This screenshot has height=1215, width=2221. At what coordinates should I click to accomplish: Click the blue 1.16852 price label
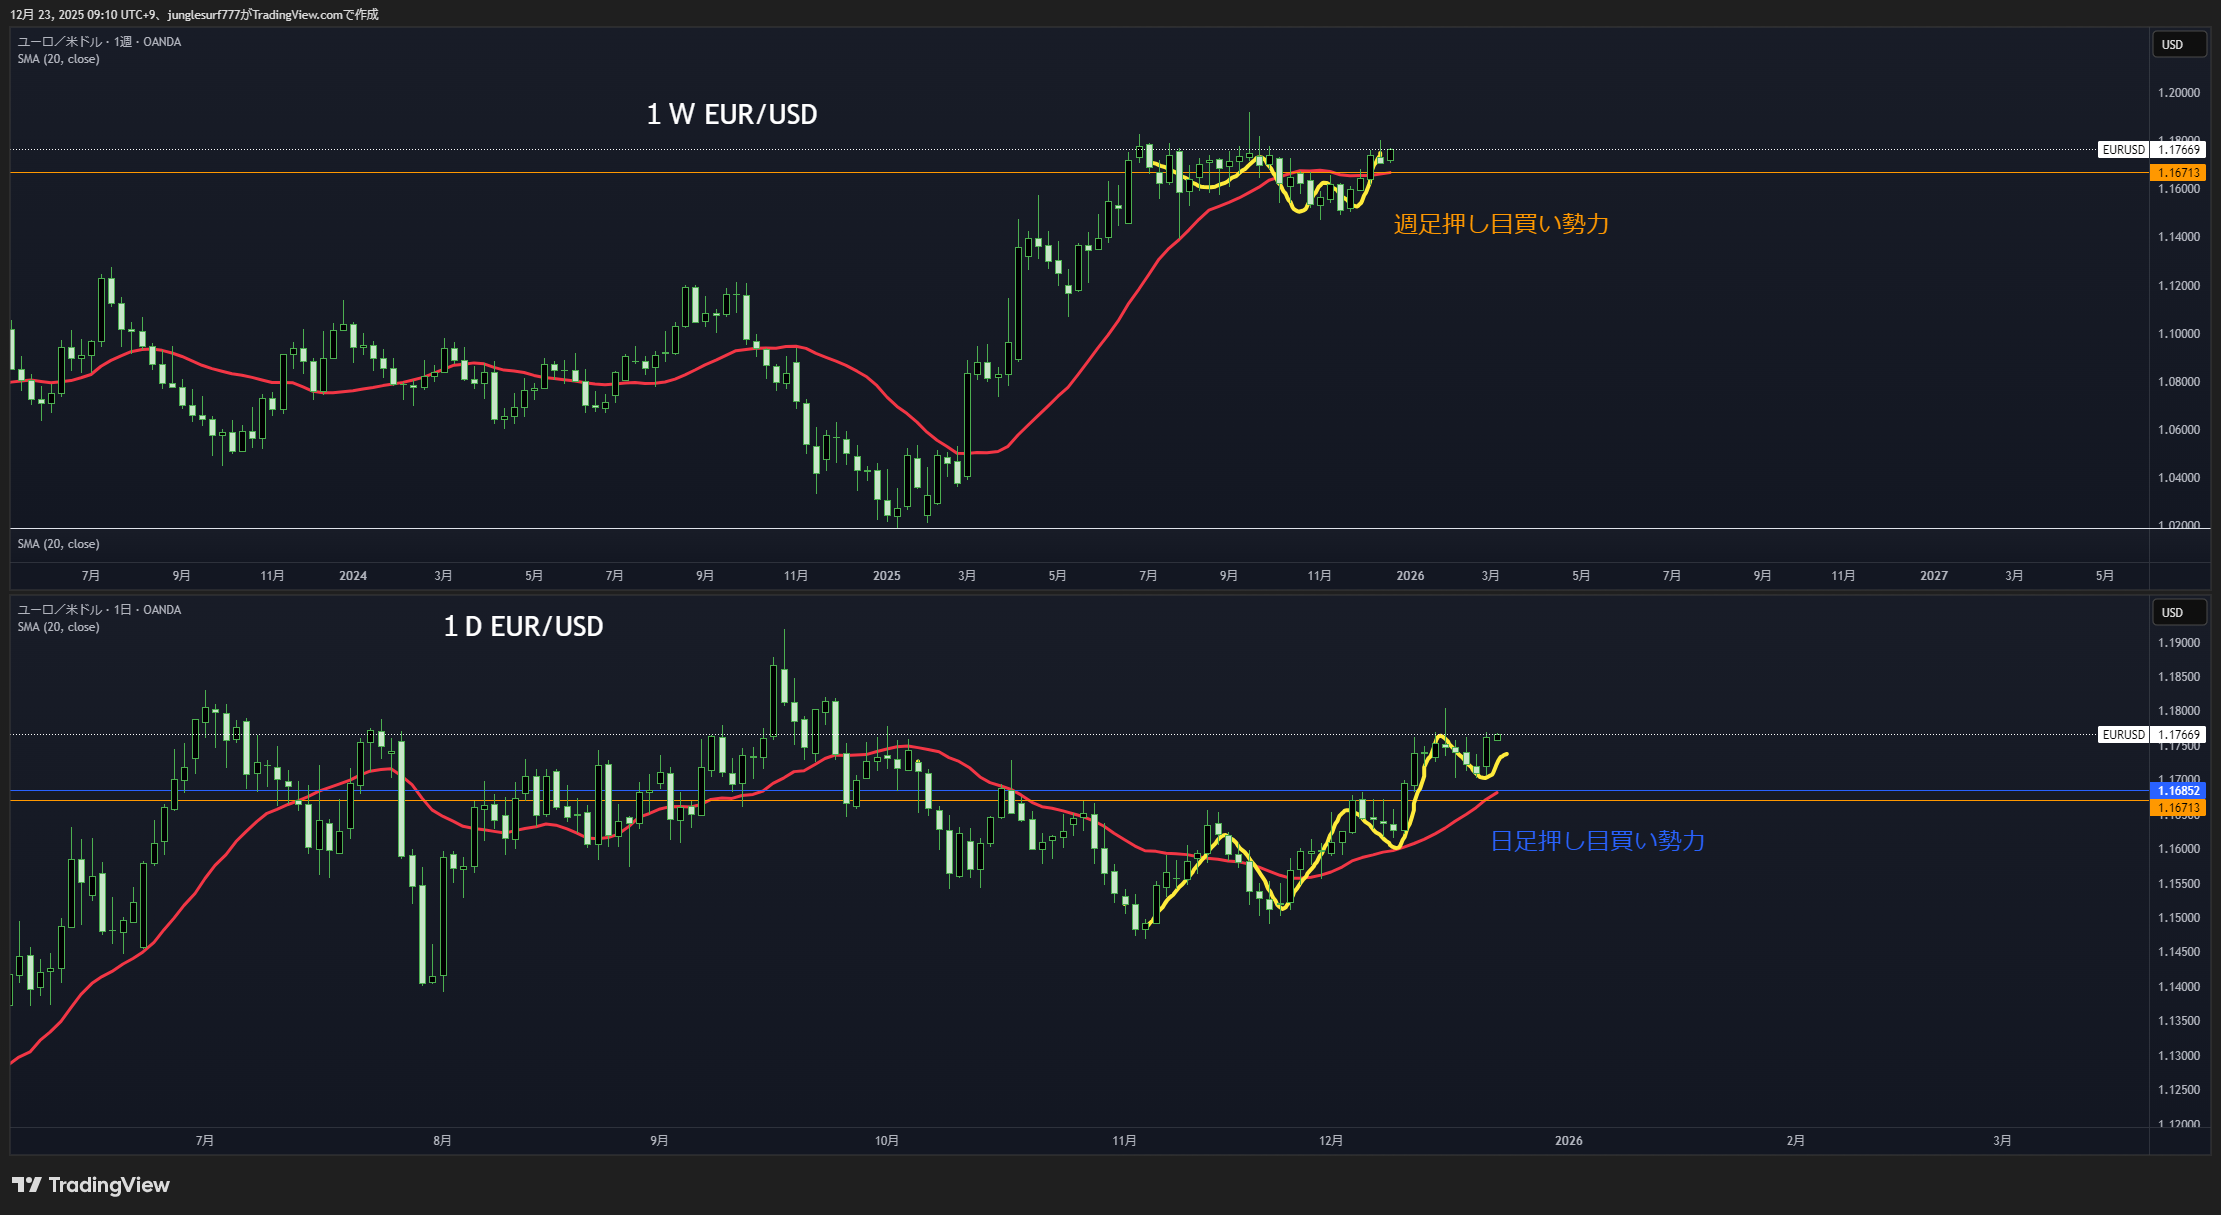click(x=2177, y=791)
